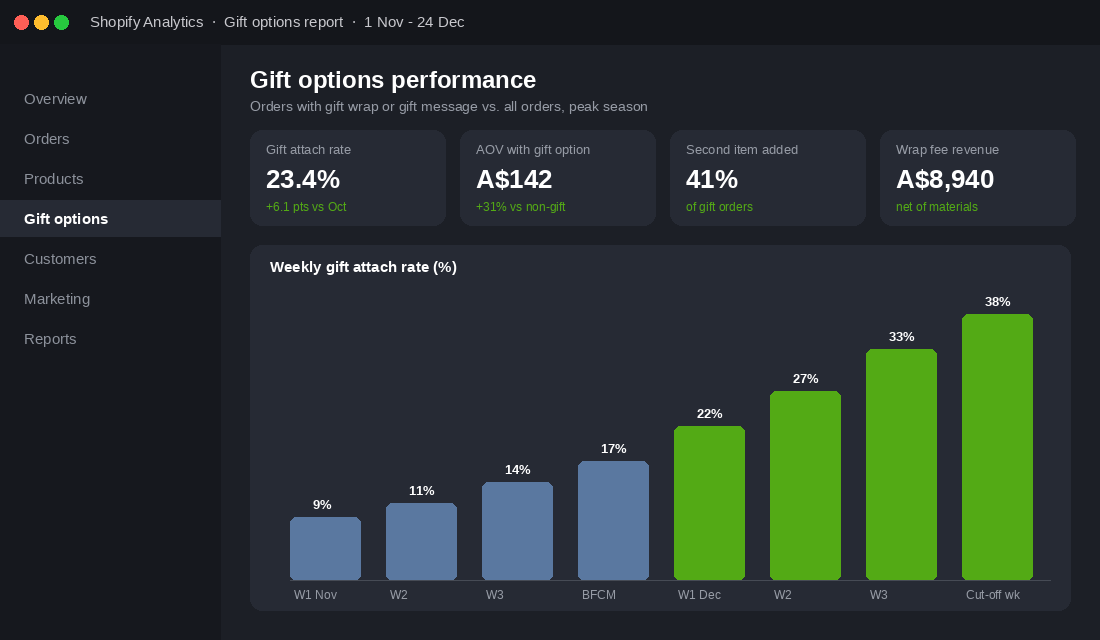Click the '1 Nov - 24 Dec' date range
1100x640 pixels.
tap(414, 22)
